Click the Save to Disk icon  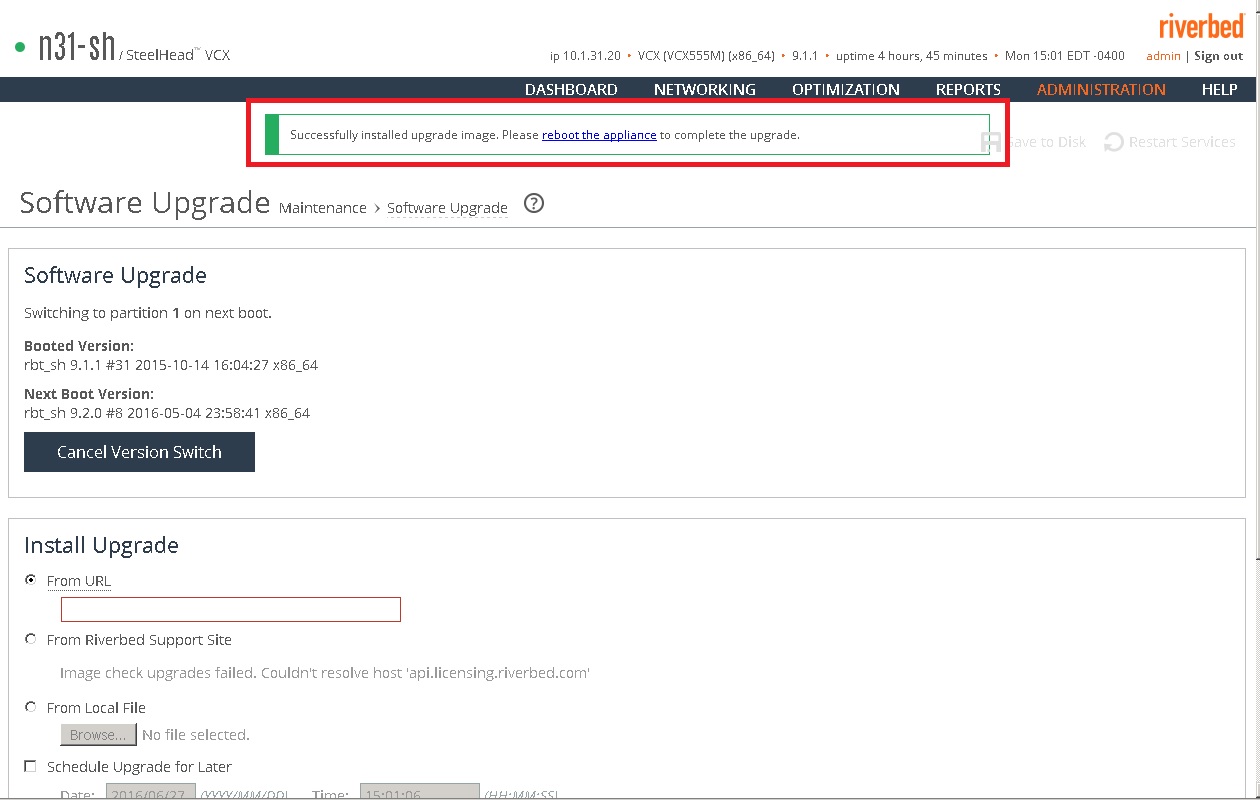pyautogui.click(x=991, y=142)
